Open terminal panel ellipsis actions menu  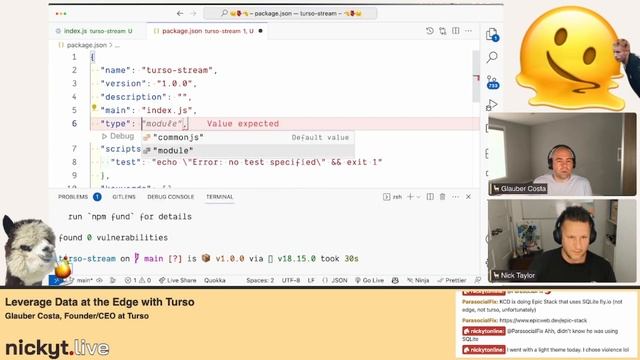pos(456,197)
